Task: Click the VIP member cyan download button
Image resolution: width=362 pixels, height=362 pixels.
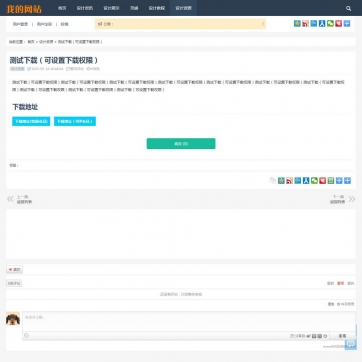Action: point(75,121)
